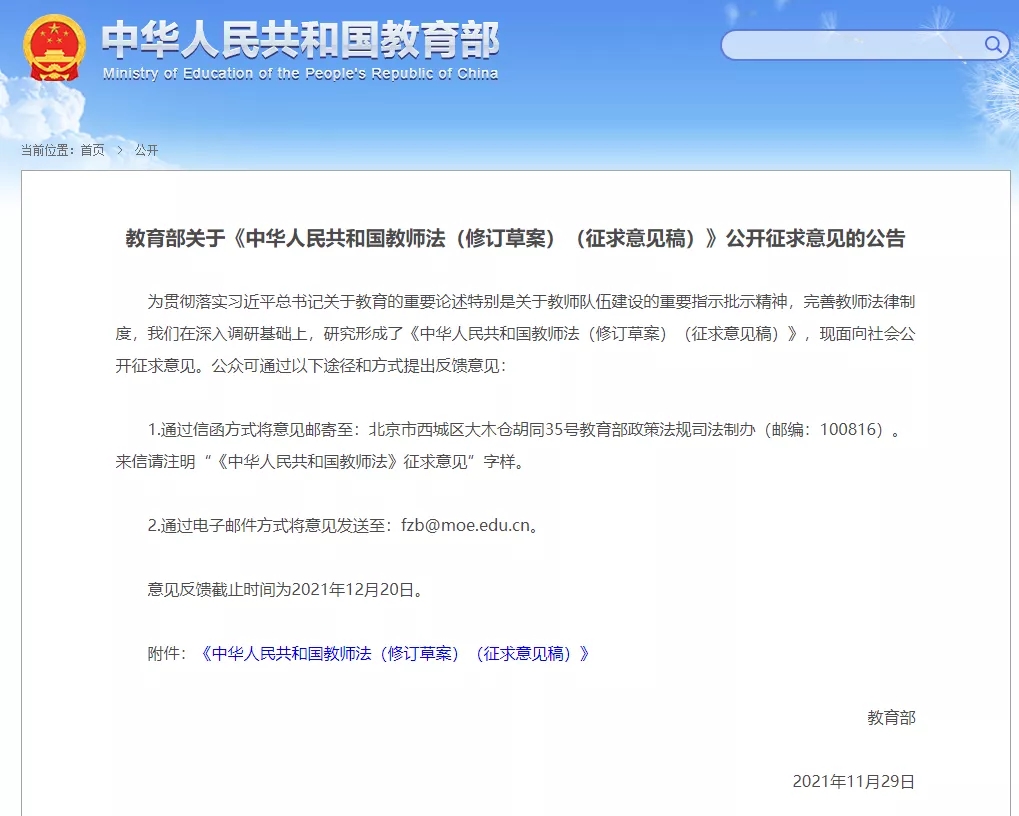This screenshot has width=1019, height=816.
Task: Click the national emblem logo
Action: [x=55, y=47]
